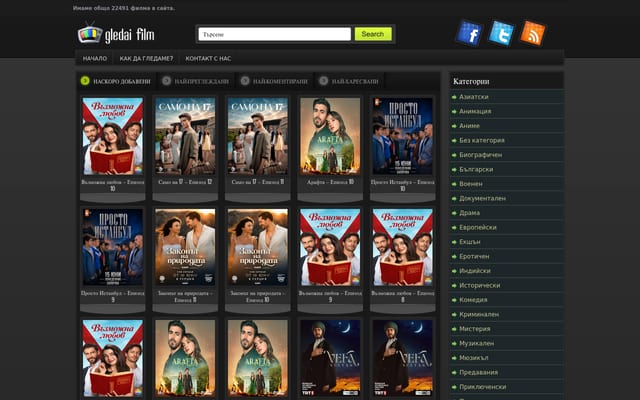
Task: Open the Предавания category link
Action: click(x=478, y=372)
